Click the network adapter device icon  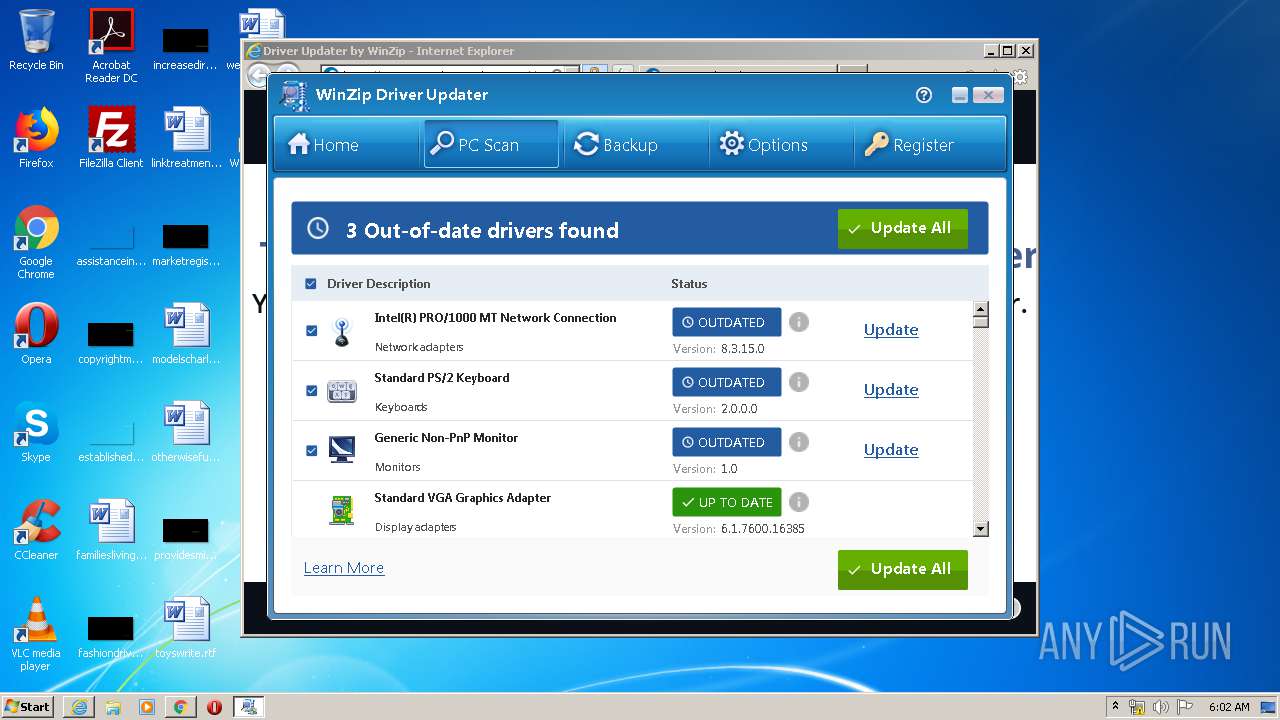(x=342, y=332)
